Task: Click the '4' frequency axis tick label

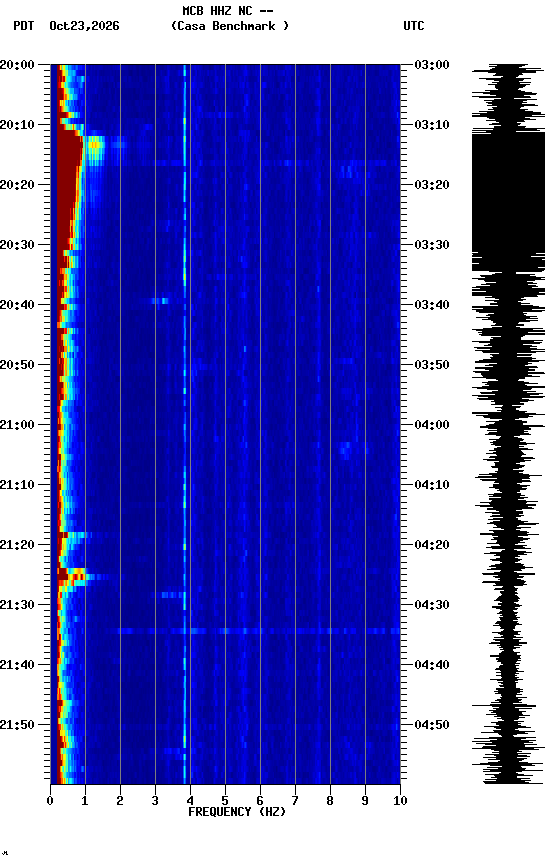Action: [190, 801]
